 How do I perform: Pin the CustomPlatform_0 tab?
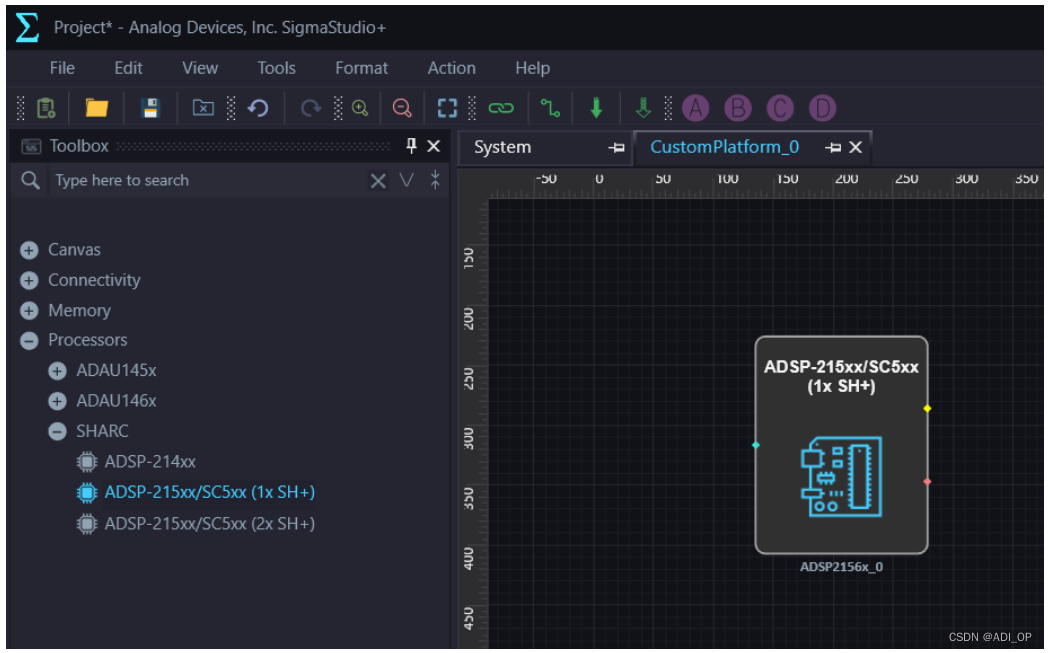pos(833,148)
